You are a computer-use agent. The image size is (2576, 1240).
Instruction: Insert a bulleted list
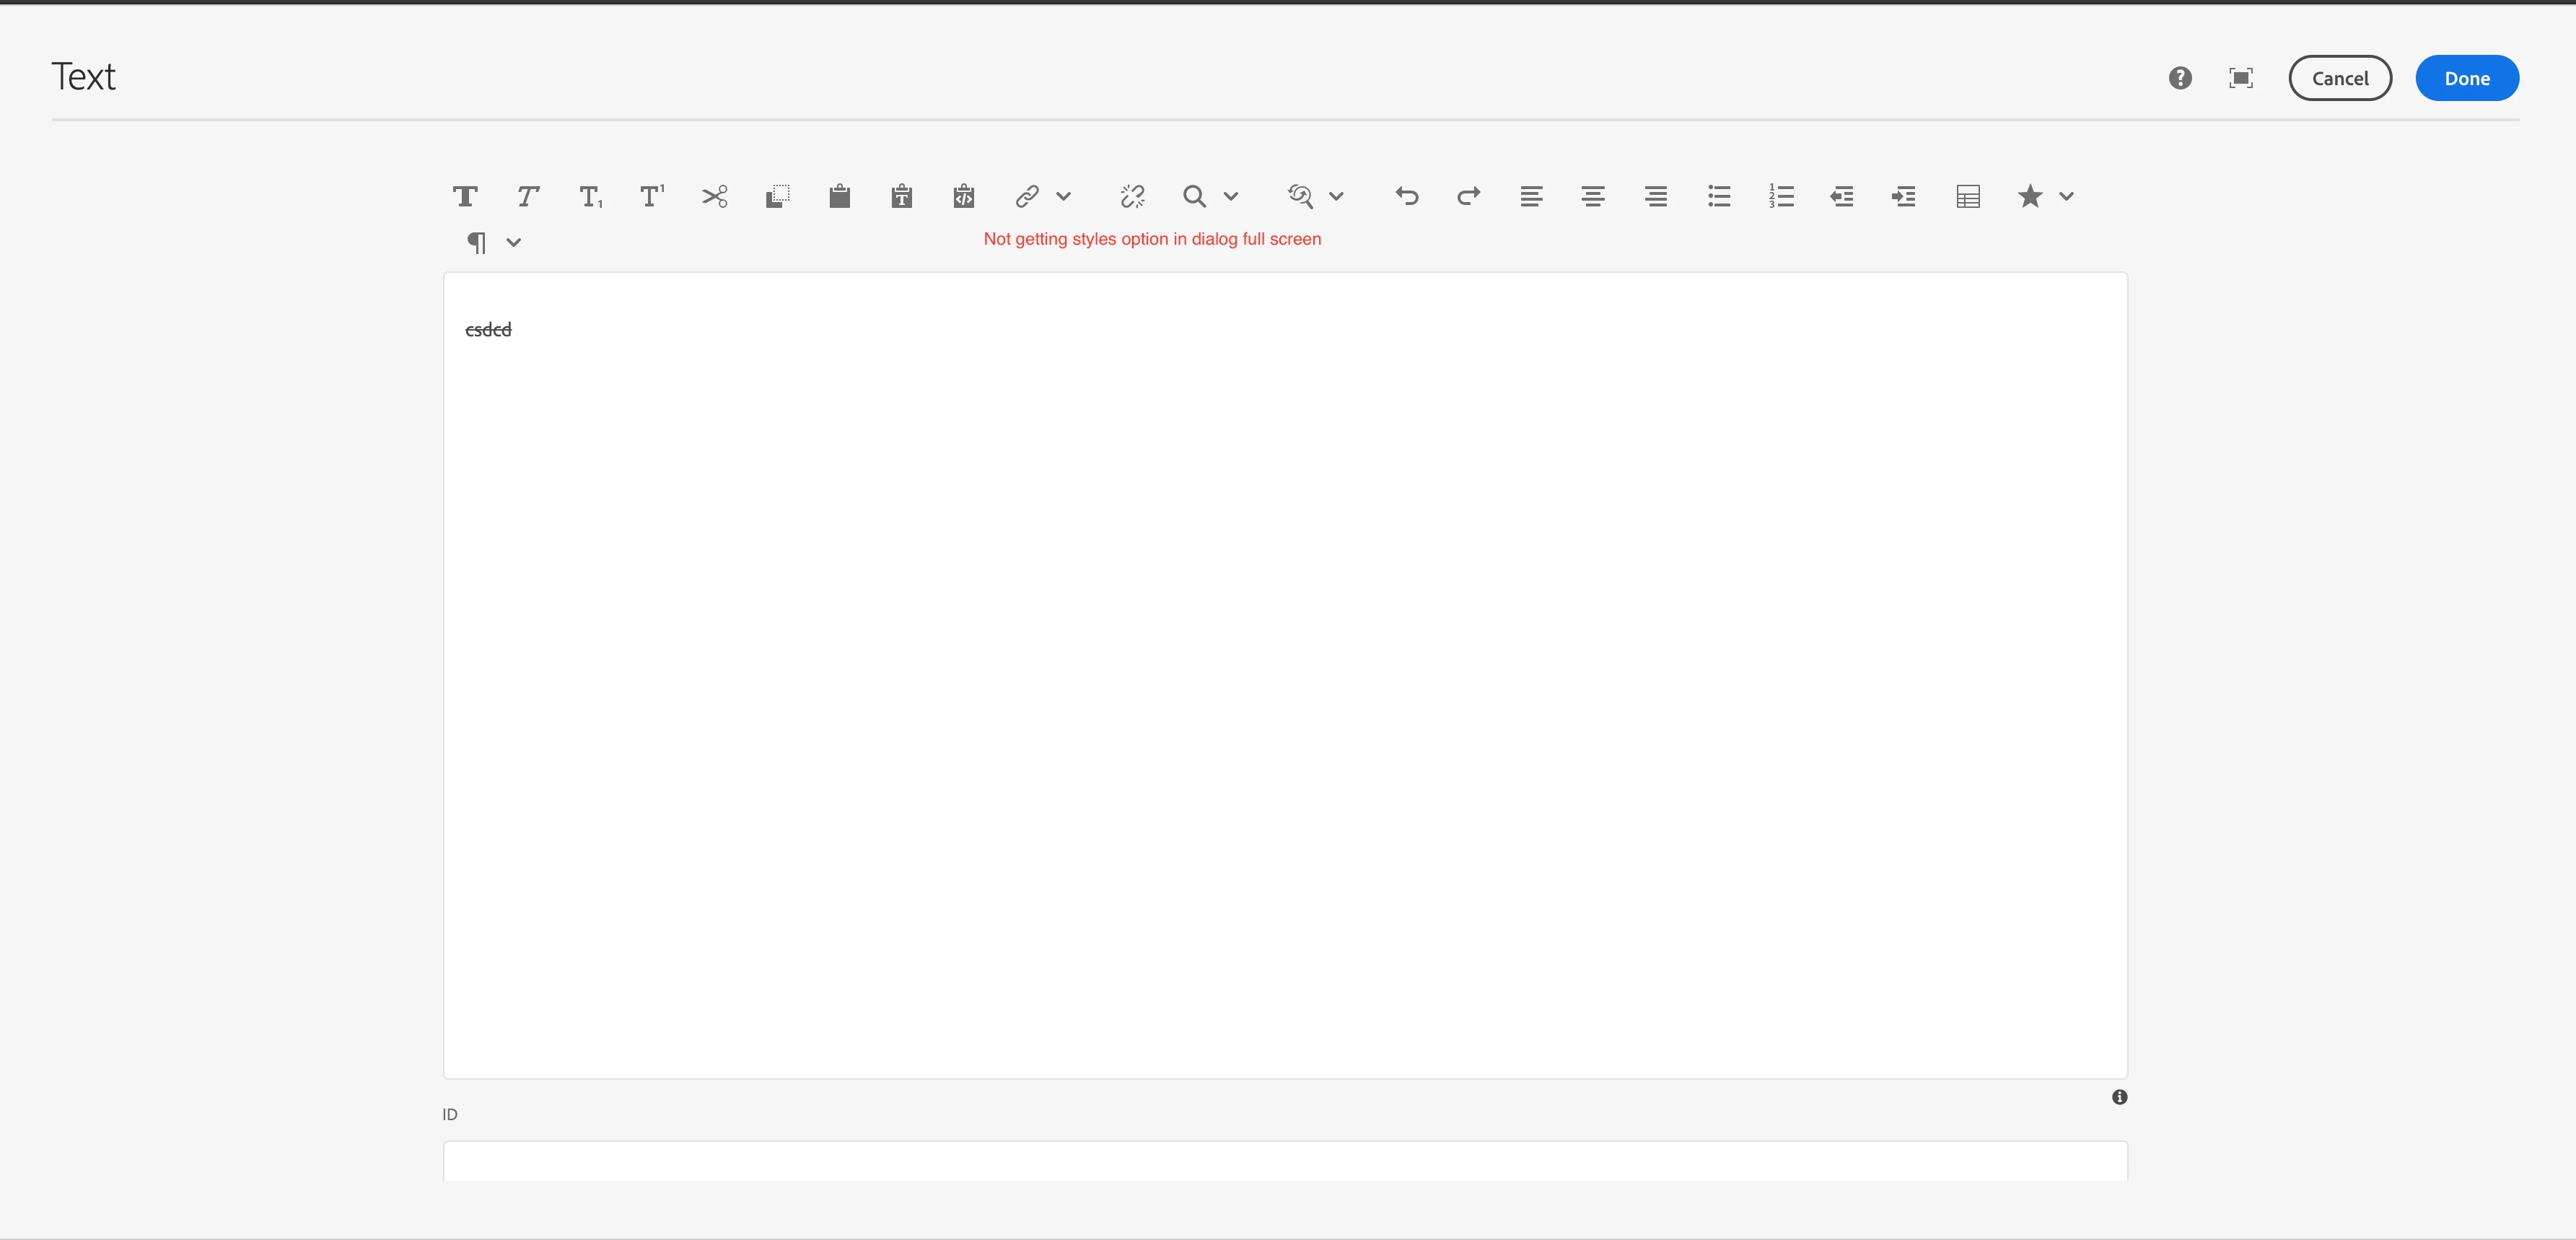pos(1719,196)
